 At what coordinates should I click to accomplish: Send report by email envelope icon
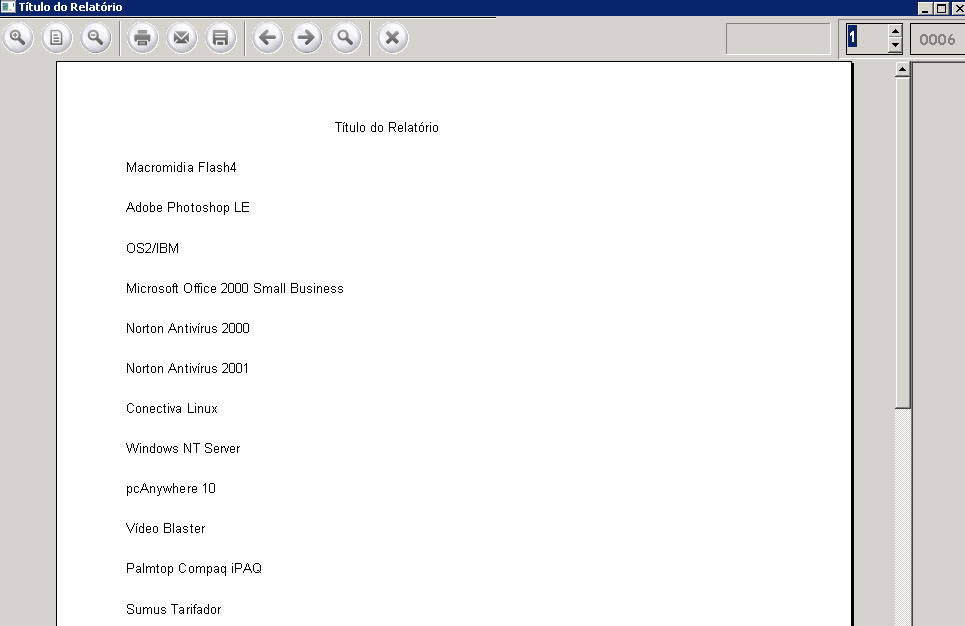[182, 38]
